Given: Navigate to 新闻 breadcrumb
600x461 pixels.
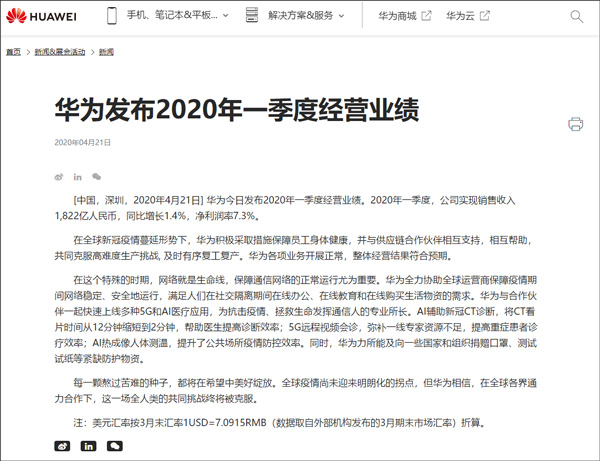Looking at the screenshot, I should (106, 52).
